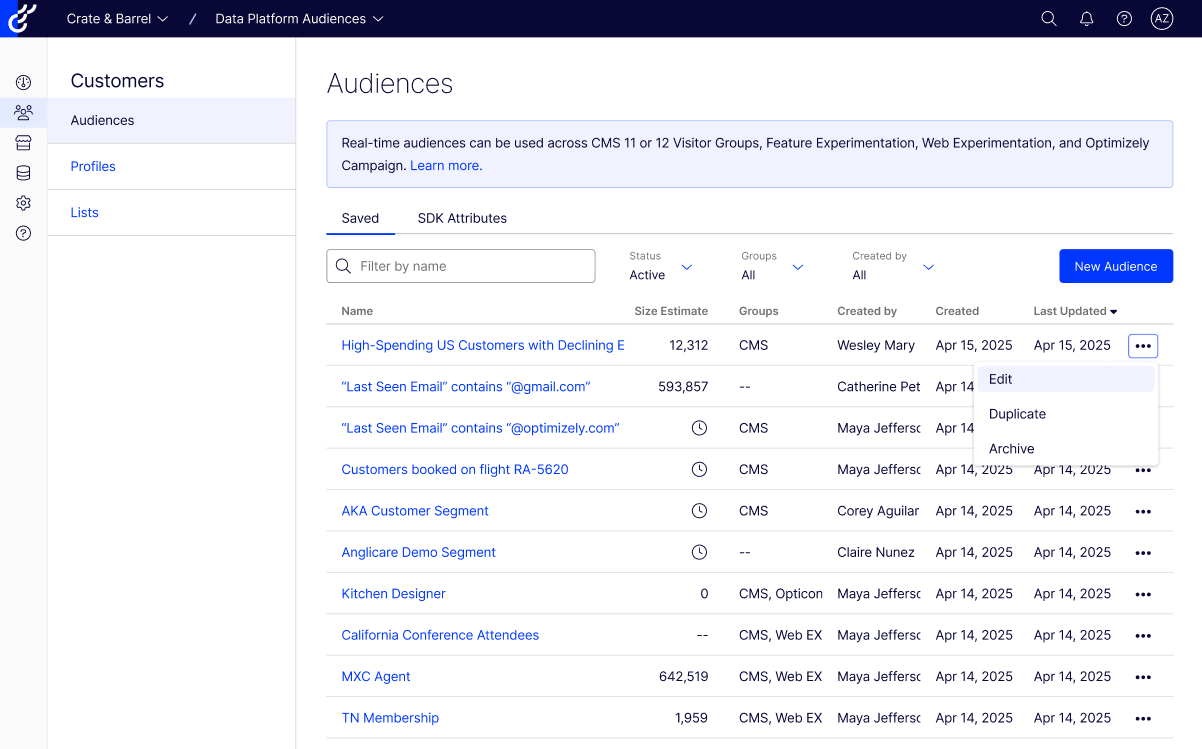1202x749 pixels.
Task: Open notifications bell icon
Action: pyautogui.click(x=1086, y=19)
